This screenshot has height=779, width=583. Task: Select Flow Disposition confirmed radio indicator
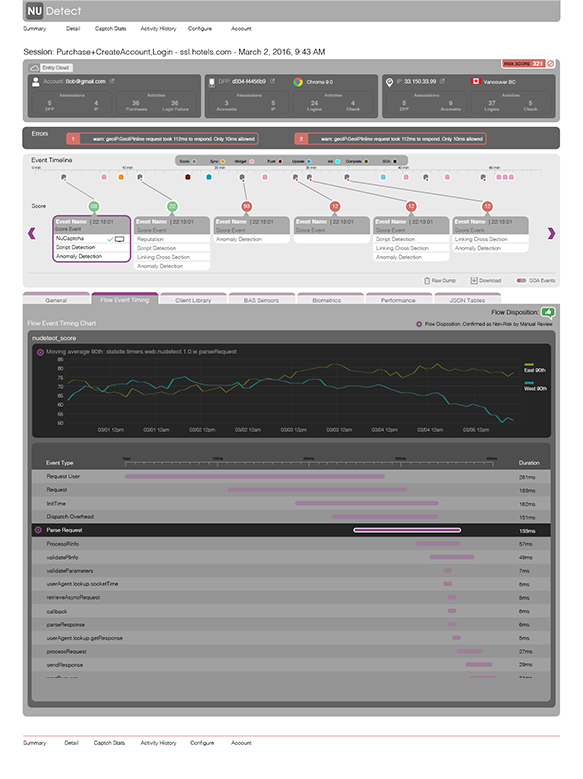pos(419,324)
